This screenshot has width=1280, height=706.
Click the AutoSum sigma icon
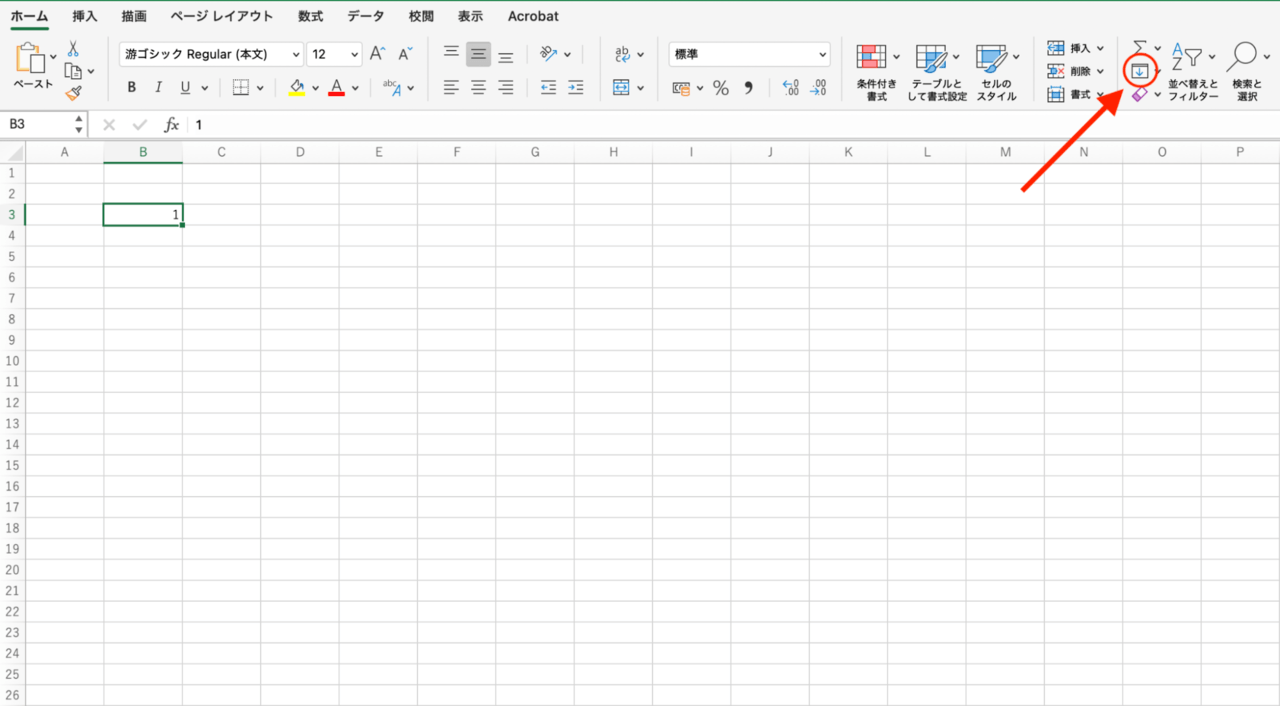pos(1139,48)
